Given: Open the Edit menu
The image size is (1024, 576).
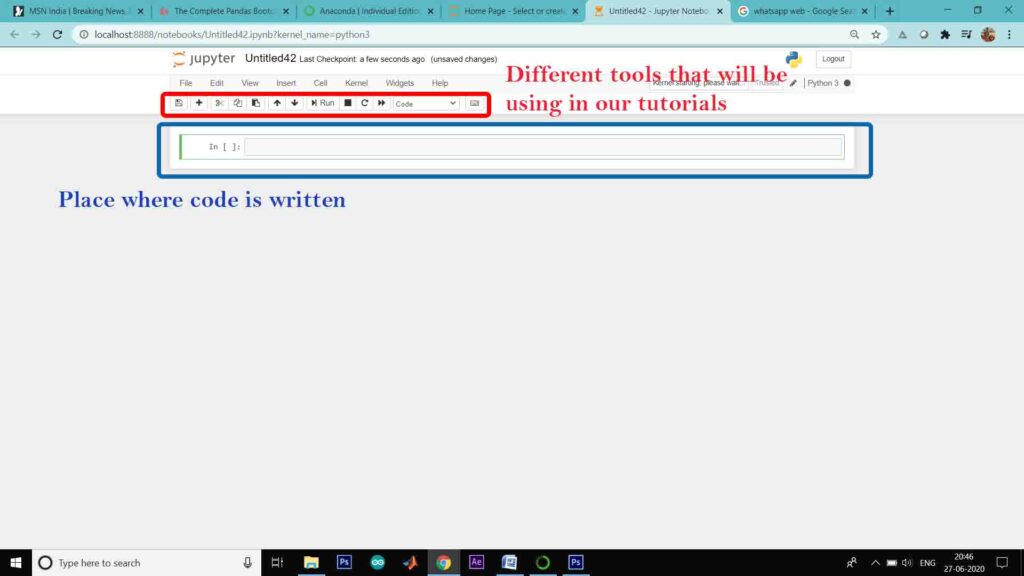Looking at the screenshot, I should click(x=217, y=83).
